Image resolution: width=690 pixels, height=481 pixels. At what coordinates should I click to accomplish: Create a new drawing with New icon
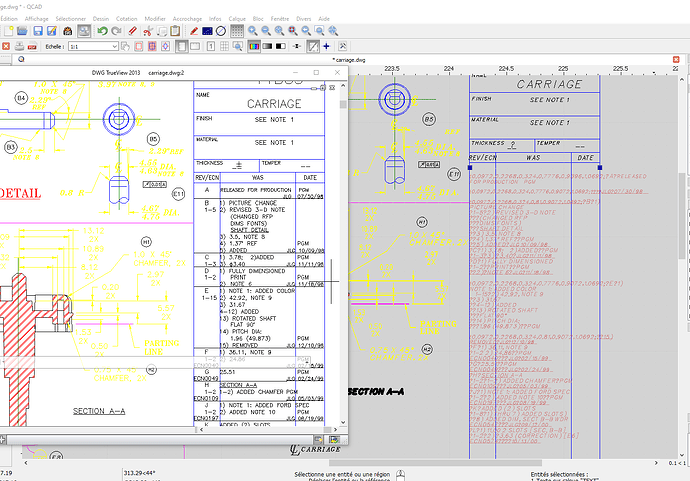(x=9, y=31)
